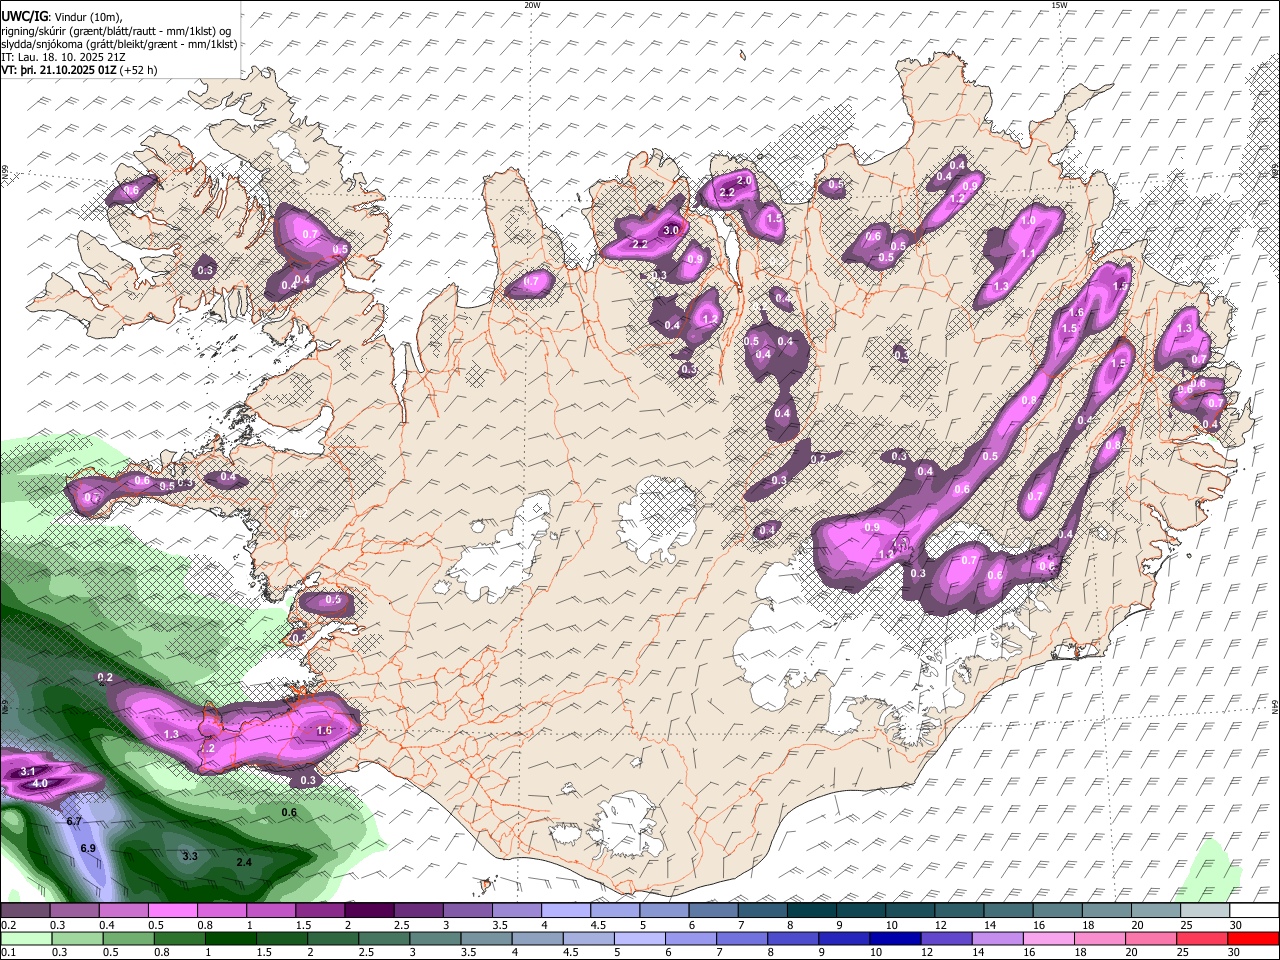Select the 2.0 snow value in the north
This screenshot has width=1280, height=960.
[x=744, y=180]
